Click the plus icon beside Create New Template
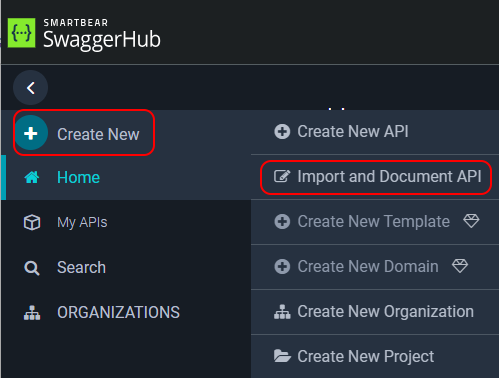The image size is (499, 378). click(x=282, y=221)
